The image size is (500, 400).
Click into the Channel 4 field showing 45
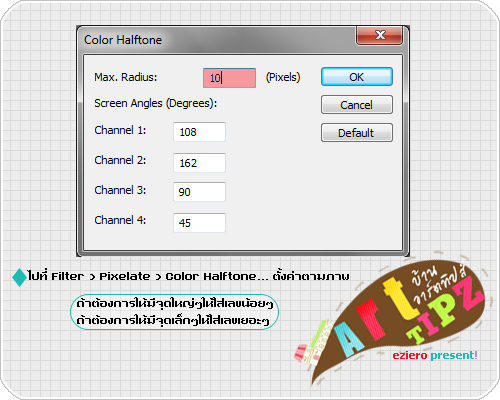coord(199,223)
